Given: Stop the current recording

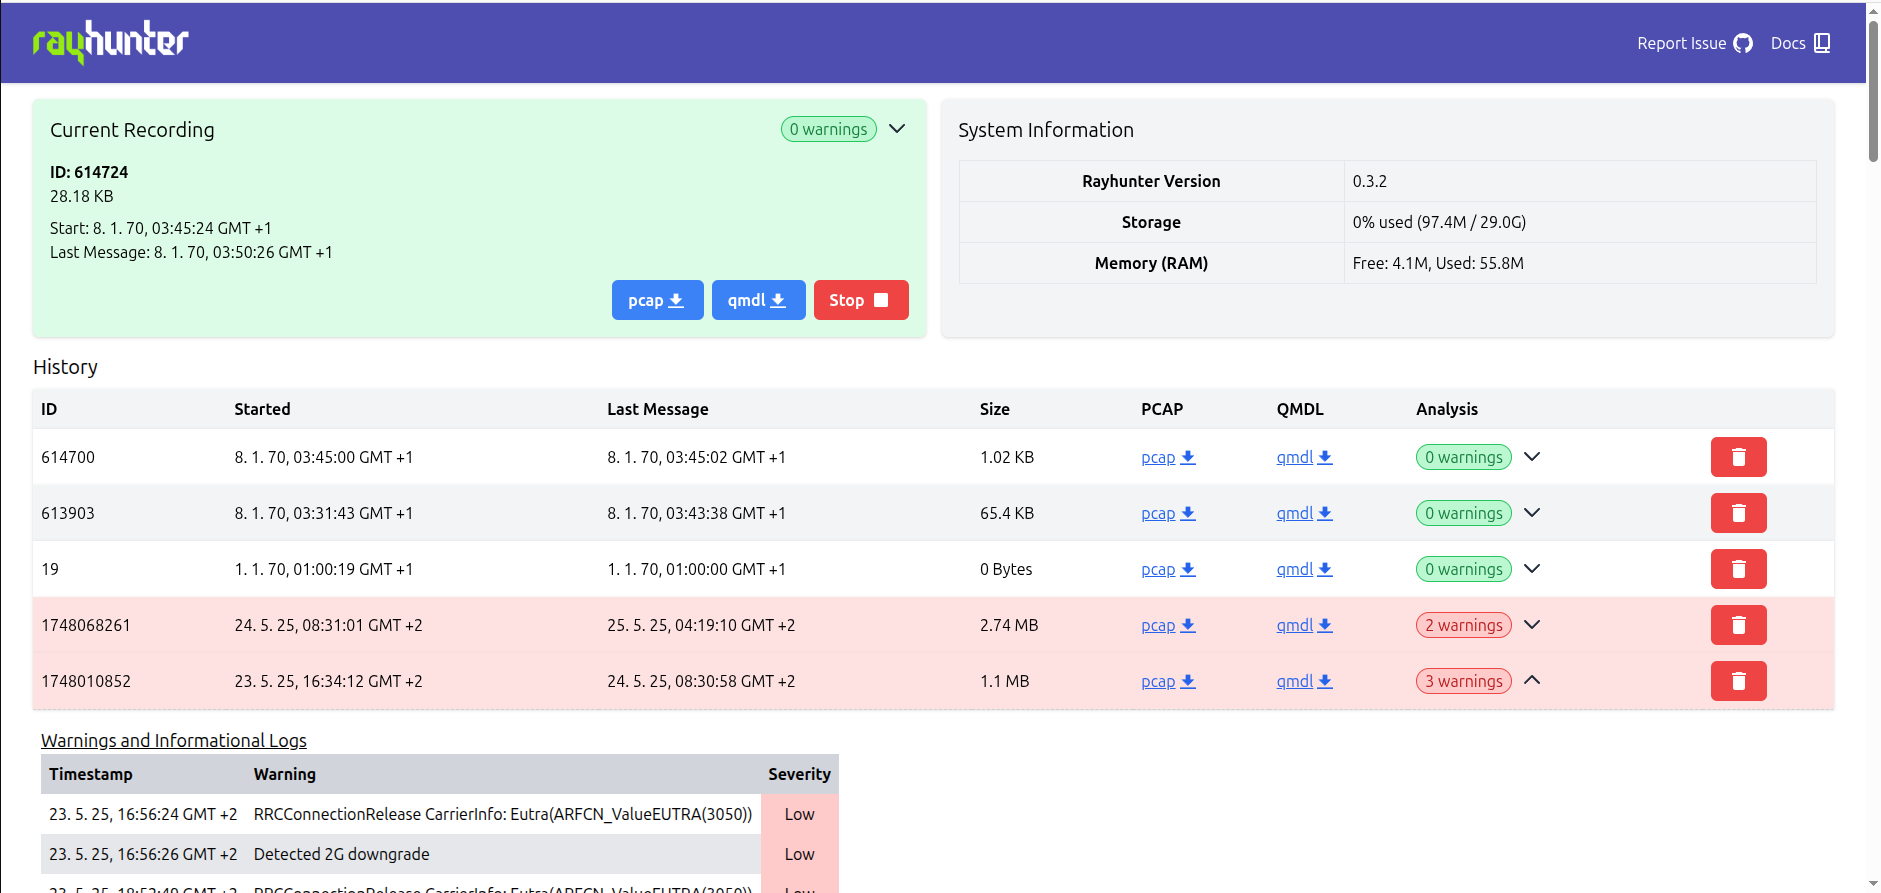Looking at the screenshot, I should tap(860, 300).
